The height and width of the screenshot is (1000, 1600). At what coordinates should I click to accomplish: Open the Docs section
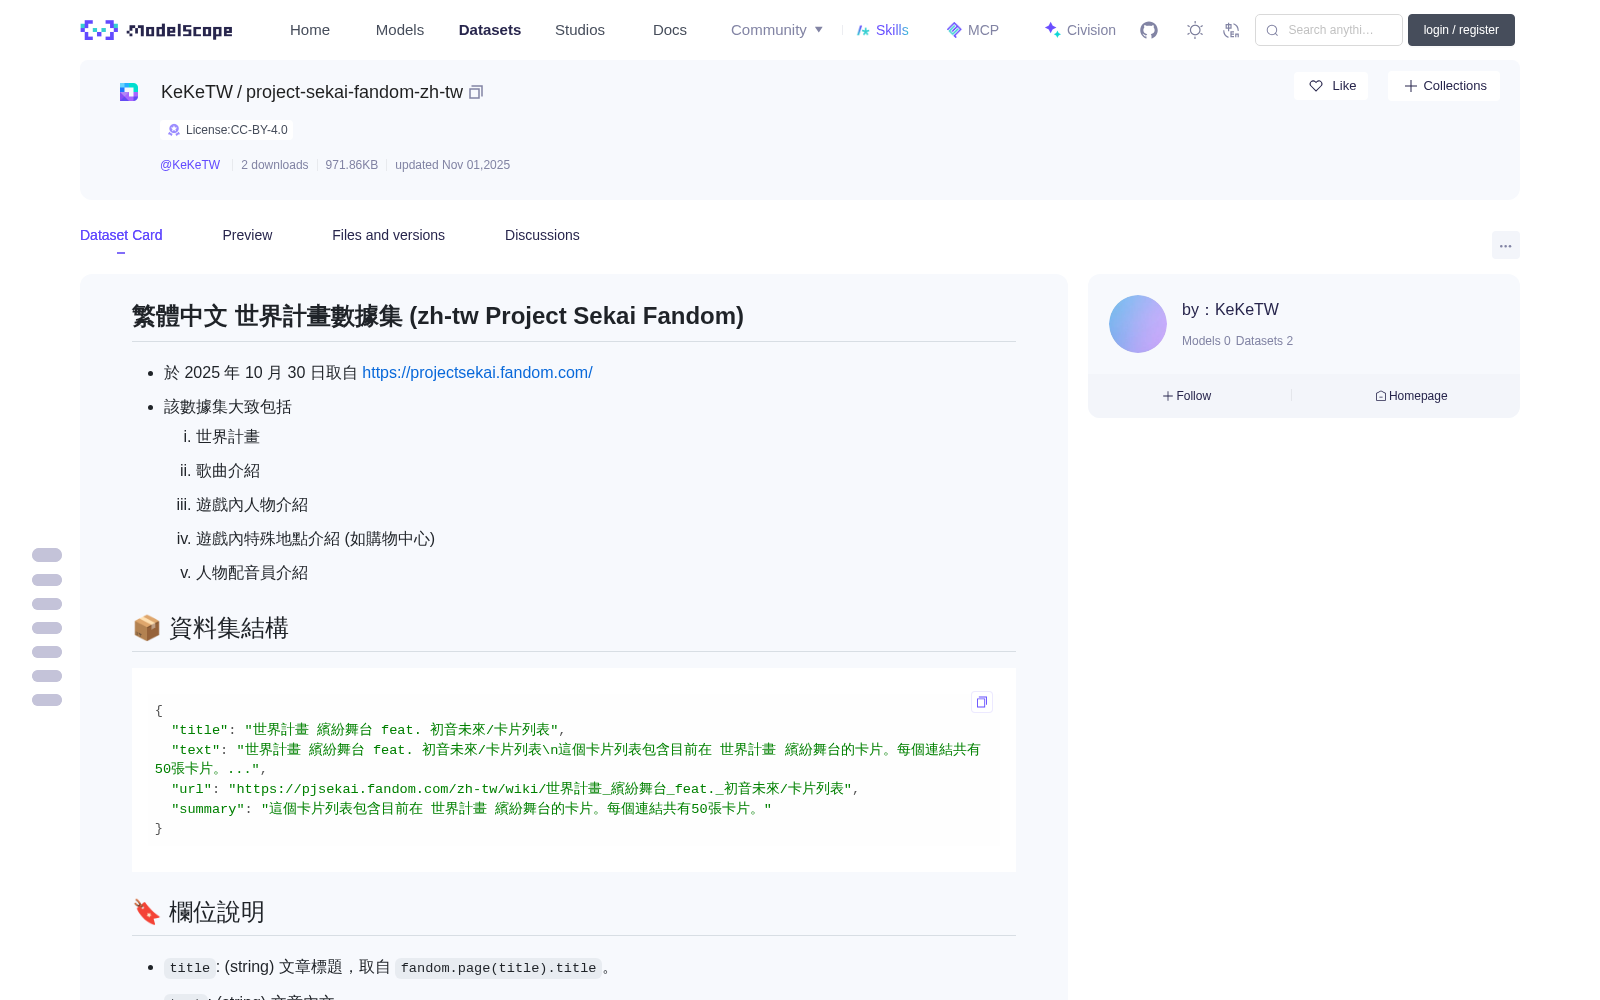[x=670, y=30]
